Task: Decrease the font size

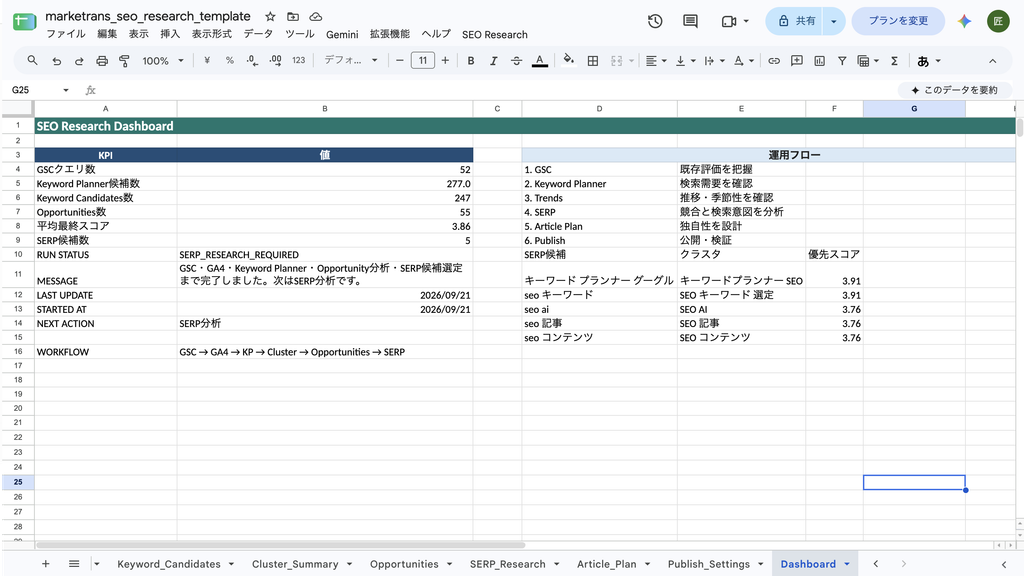Action: pos(400,61)
